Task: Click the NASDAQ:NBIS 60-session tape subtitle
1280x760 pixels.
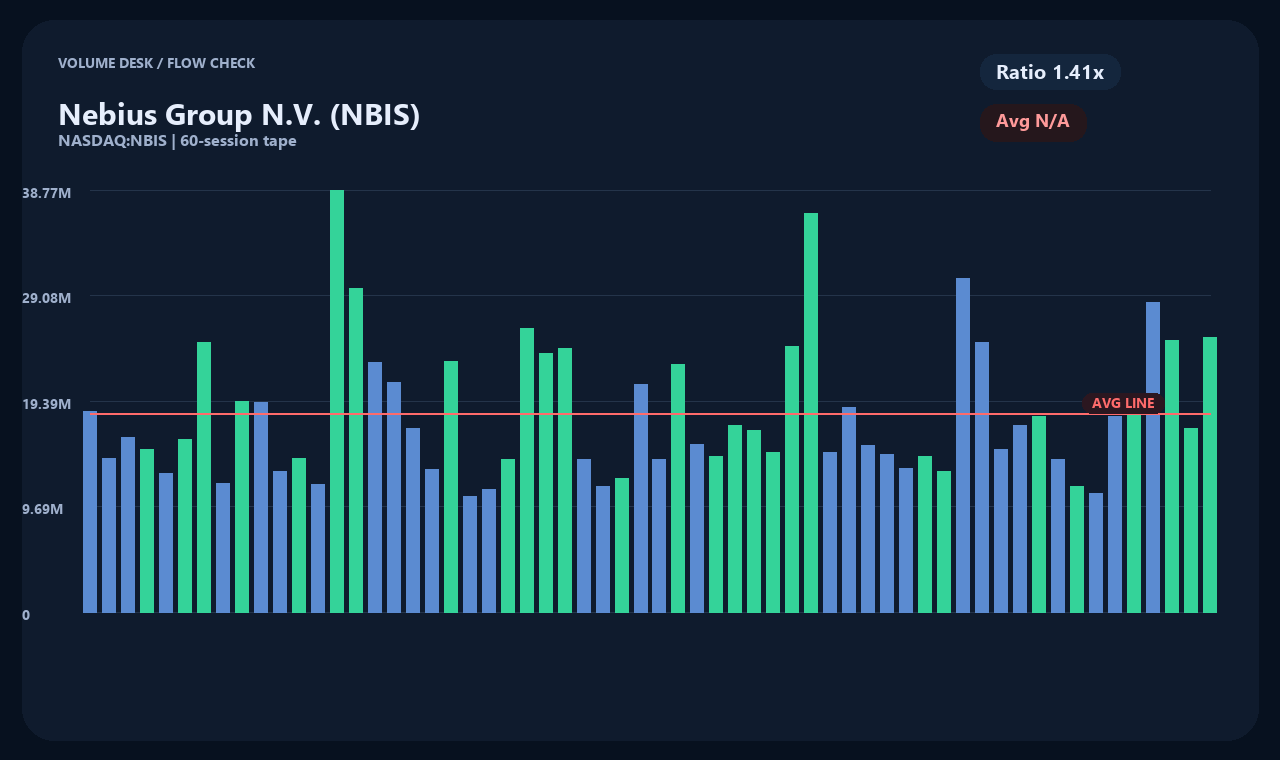Action: 177,141
